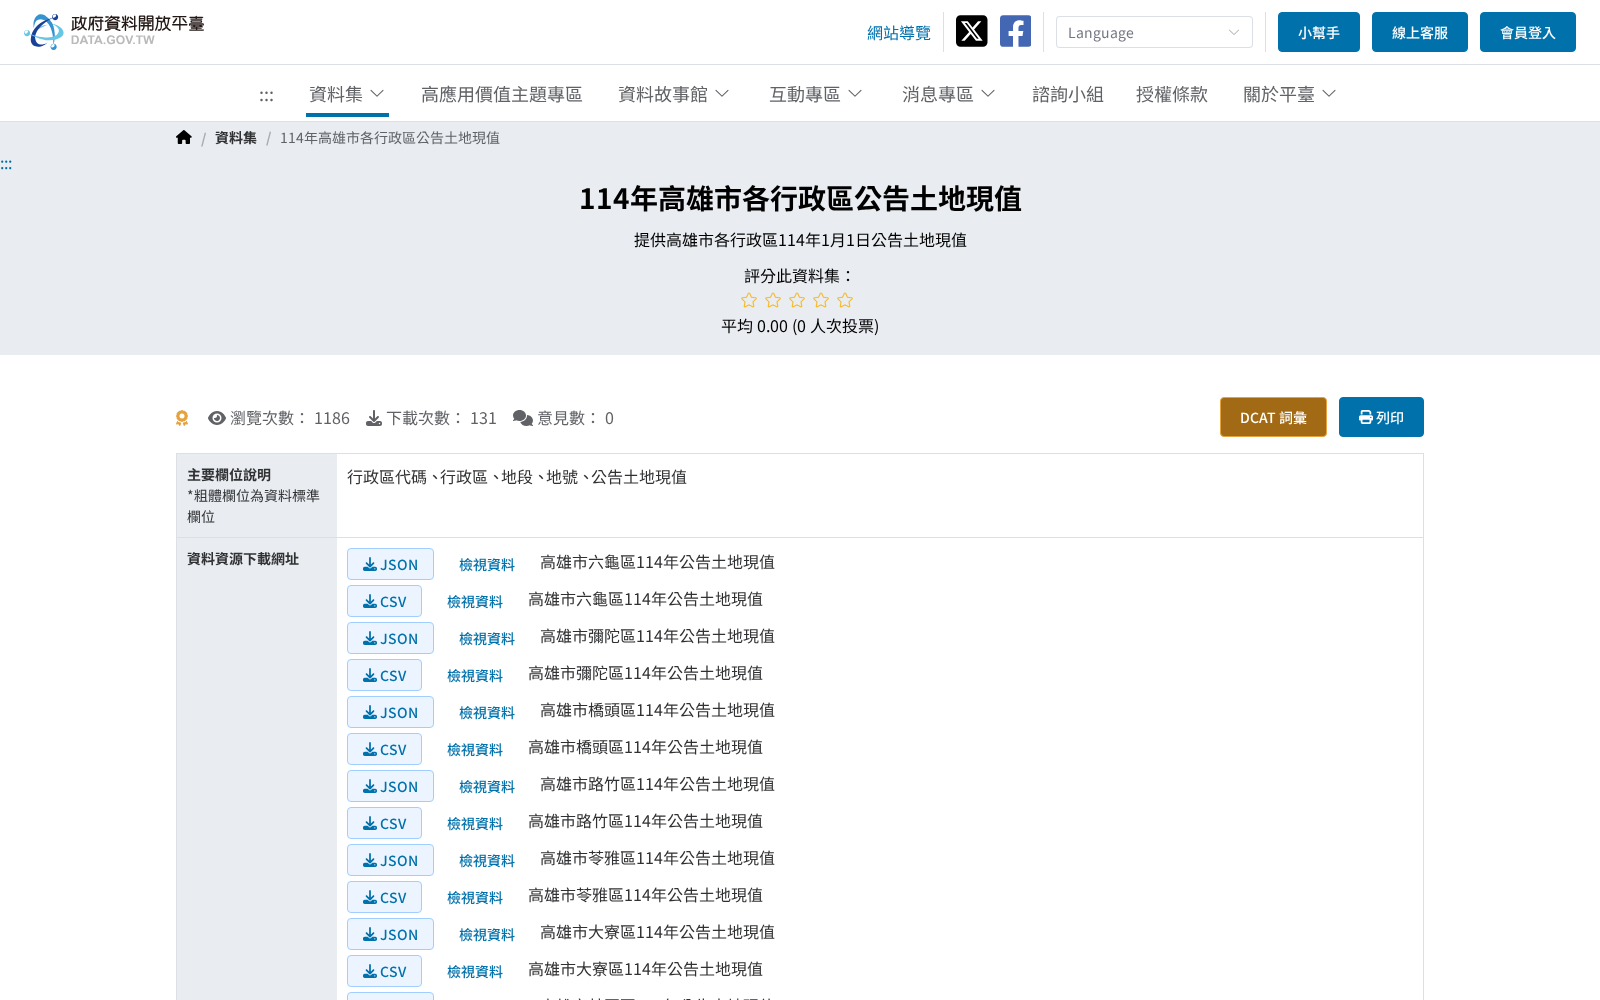
Task: Download JSON for 大寮區
Action: point(390,934)
